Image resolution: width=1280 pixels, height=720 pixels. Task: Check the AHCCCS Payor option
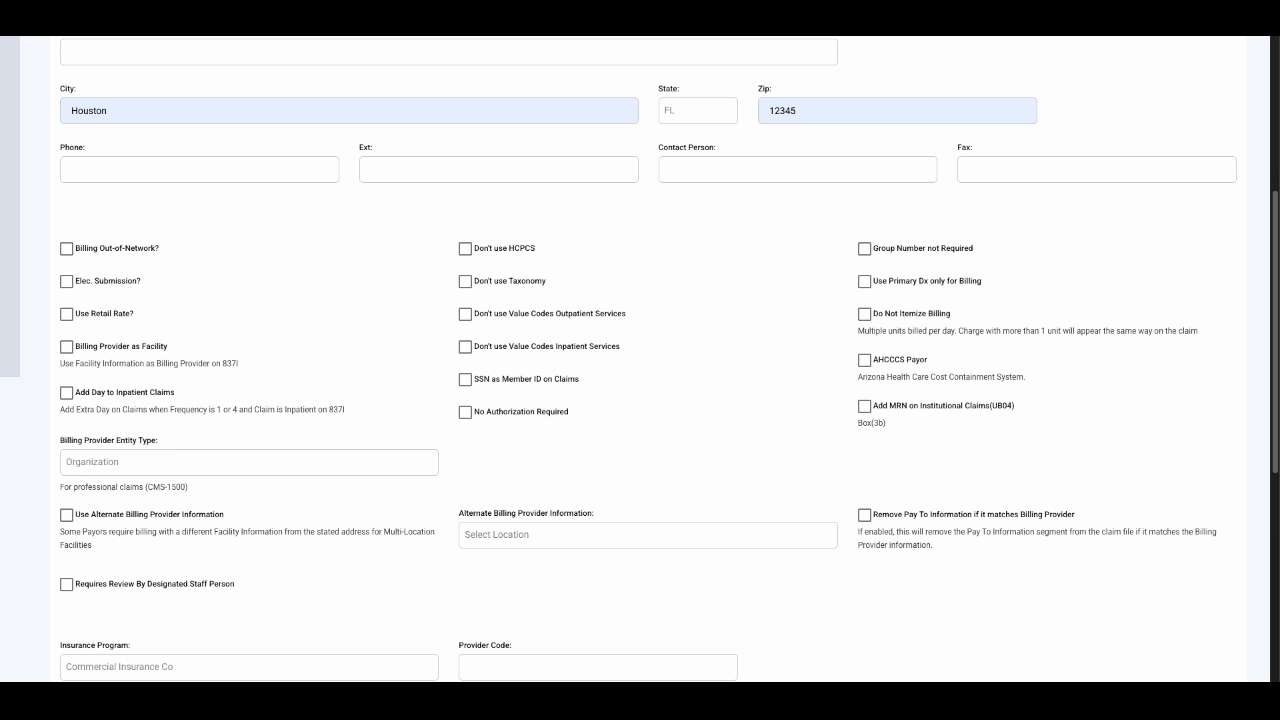[x=864, y=359]
